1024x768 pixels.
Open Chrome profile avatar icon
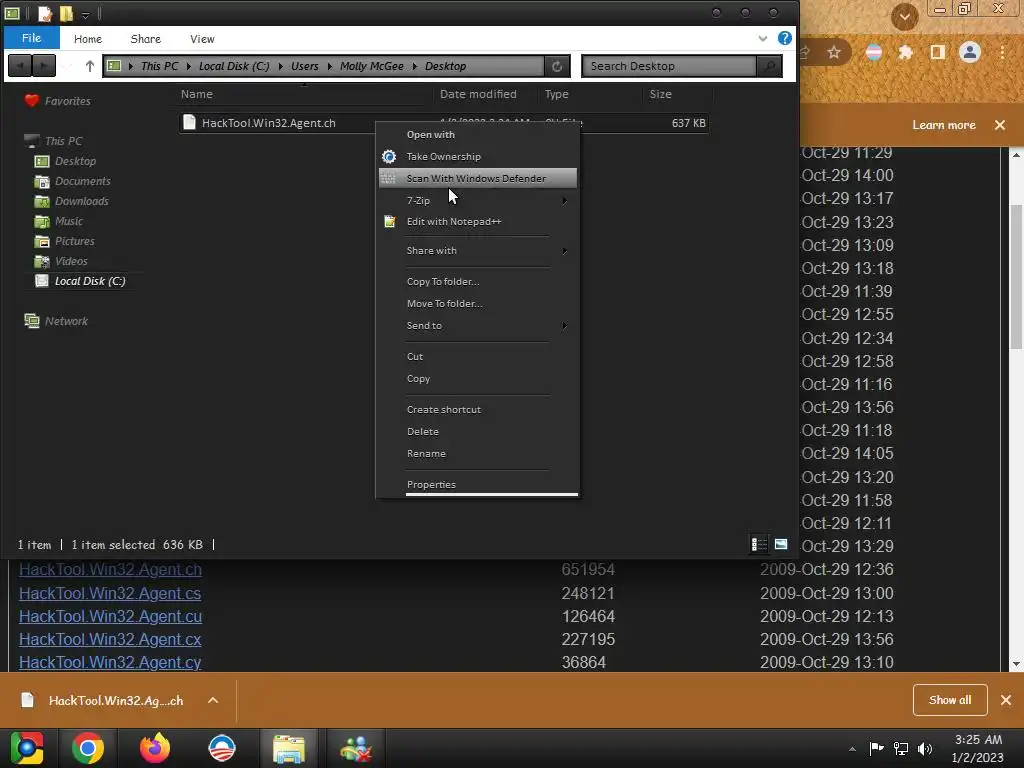point(970,52)
